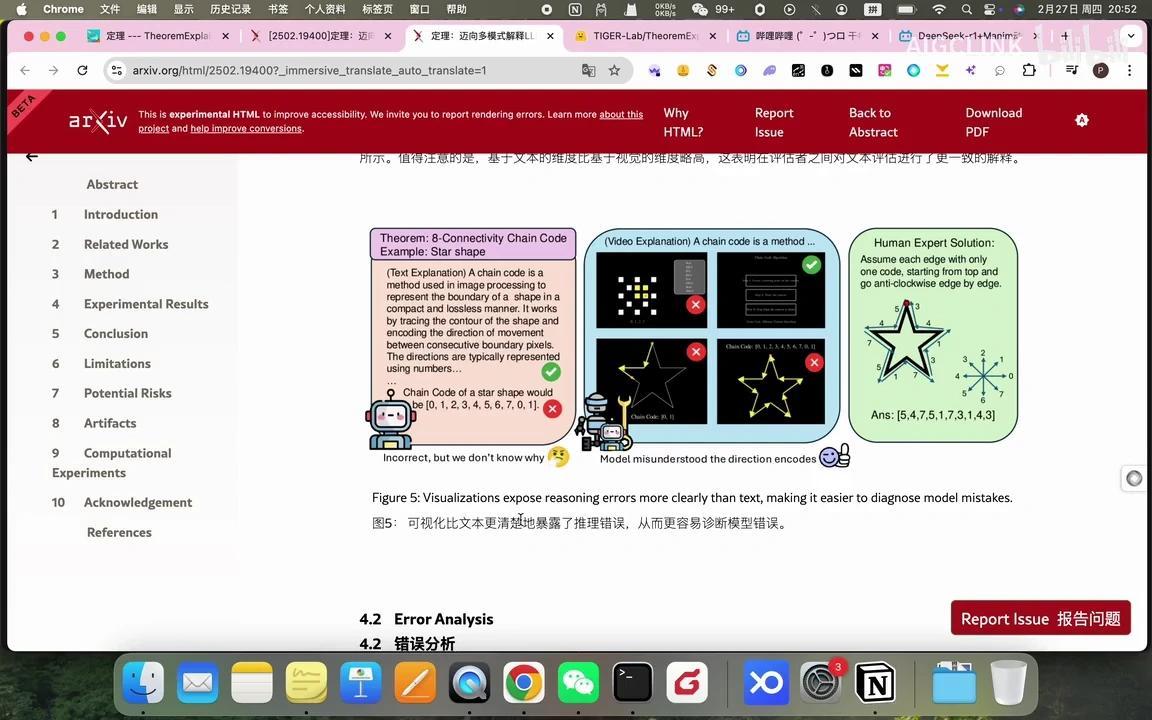Select 3 Method in the sidebar
This screenshot has width=1152, height=720.
coord(106,273)
